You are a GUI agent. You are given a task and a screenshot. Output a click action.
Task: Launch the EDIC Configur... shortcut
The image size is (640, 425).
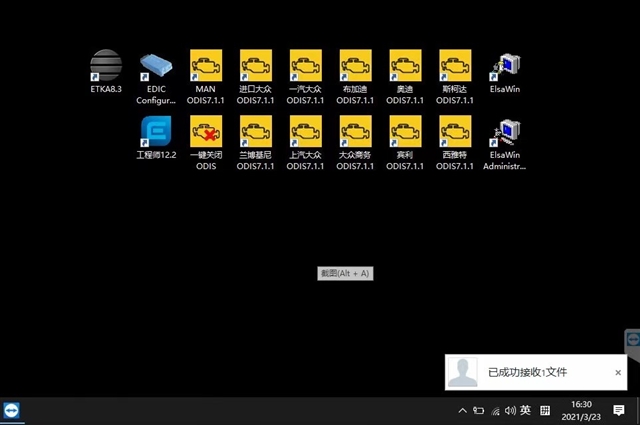156,78
